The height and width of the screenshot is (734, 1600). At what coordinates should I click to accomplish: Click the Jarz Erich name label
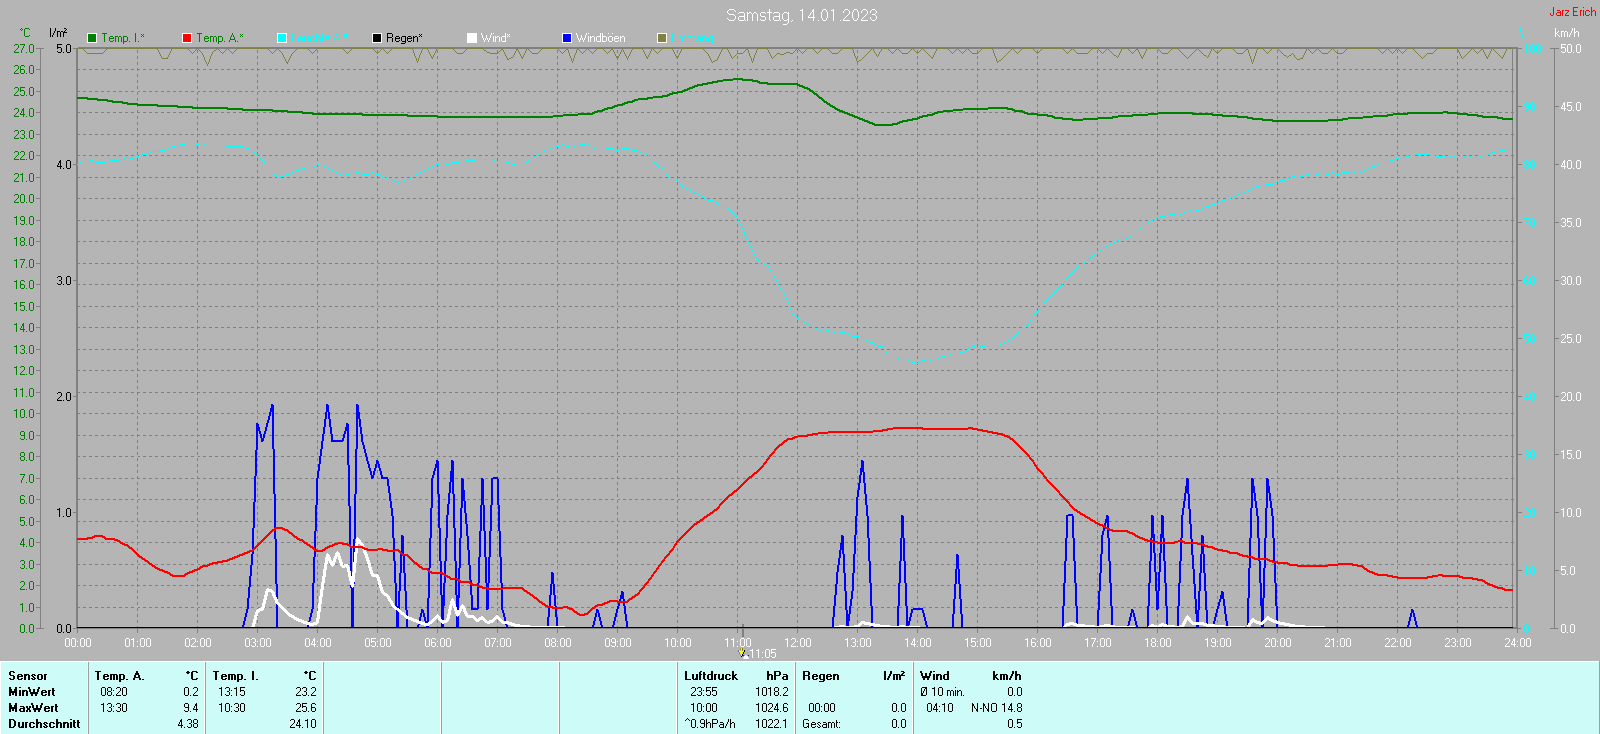point(1572,12)
